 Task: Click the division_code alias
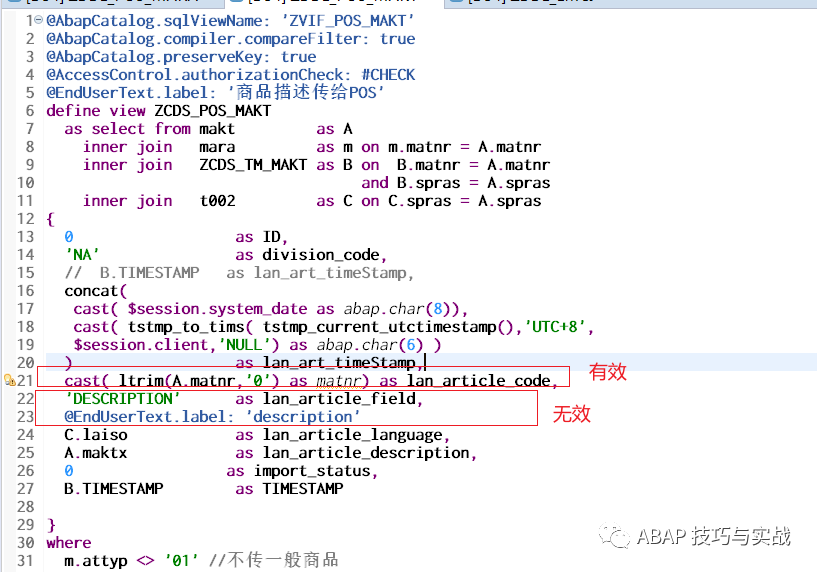(x=321, y=255)
